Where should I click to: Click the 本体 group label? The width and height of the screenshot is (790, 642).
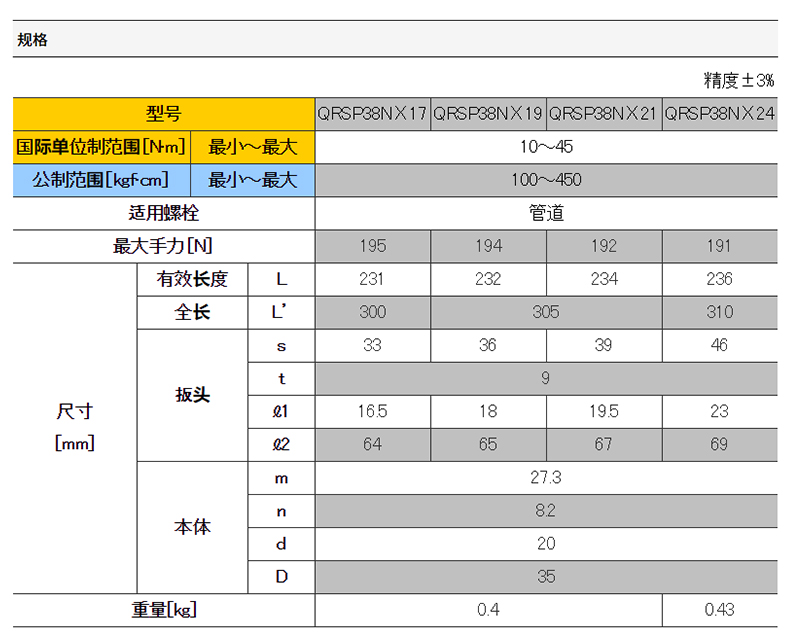(192, 527)
